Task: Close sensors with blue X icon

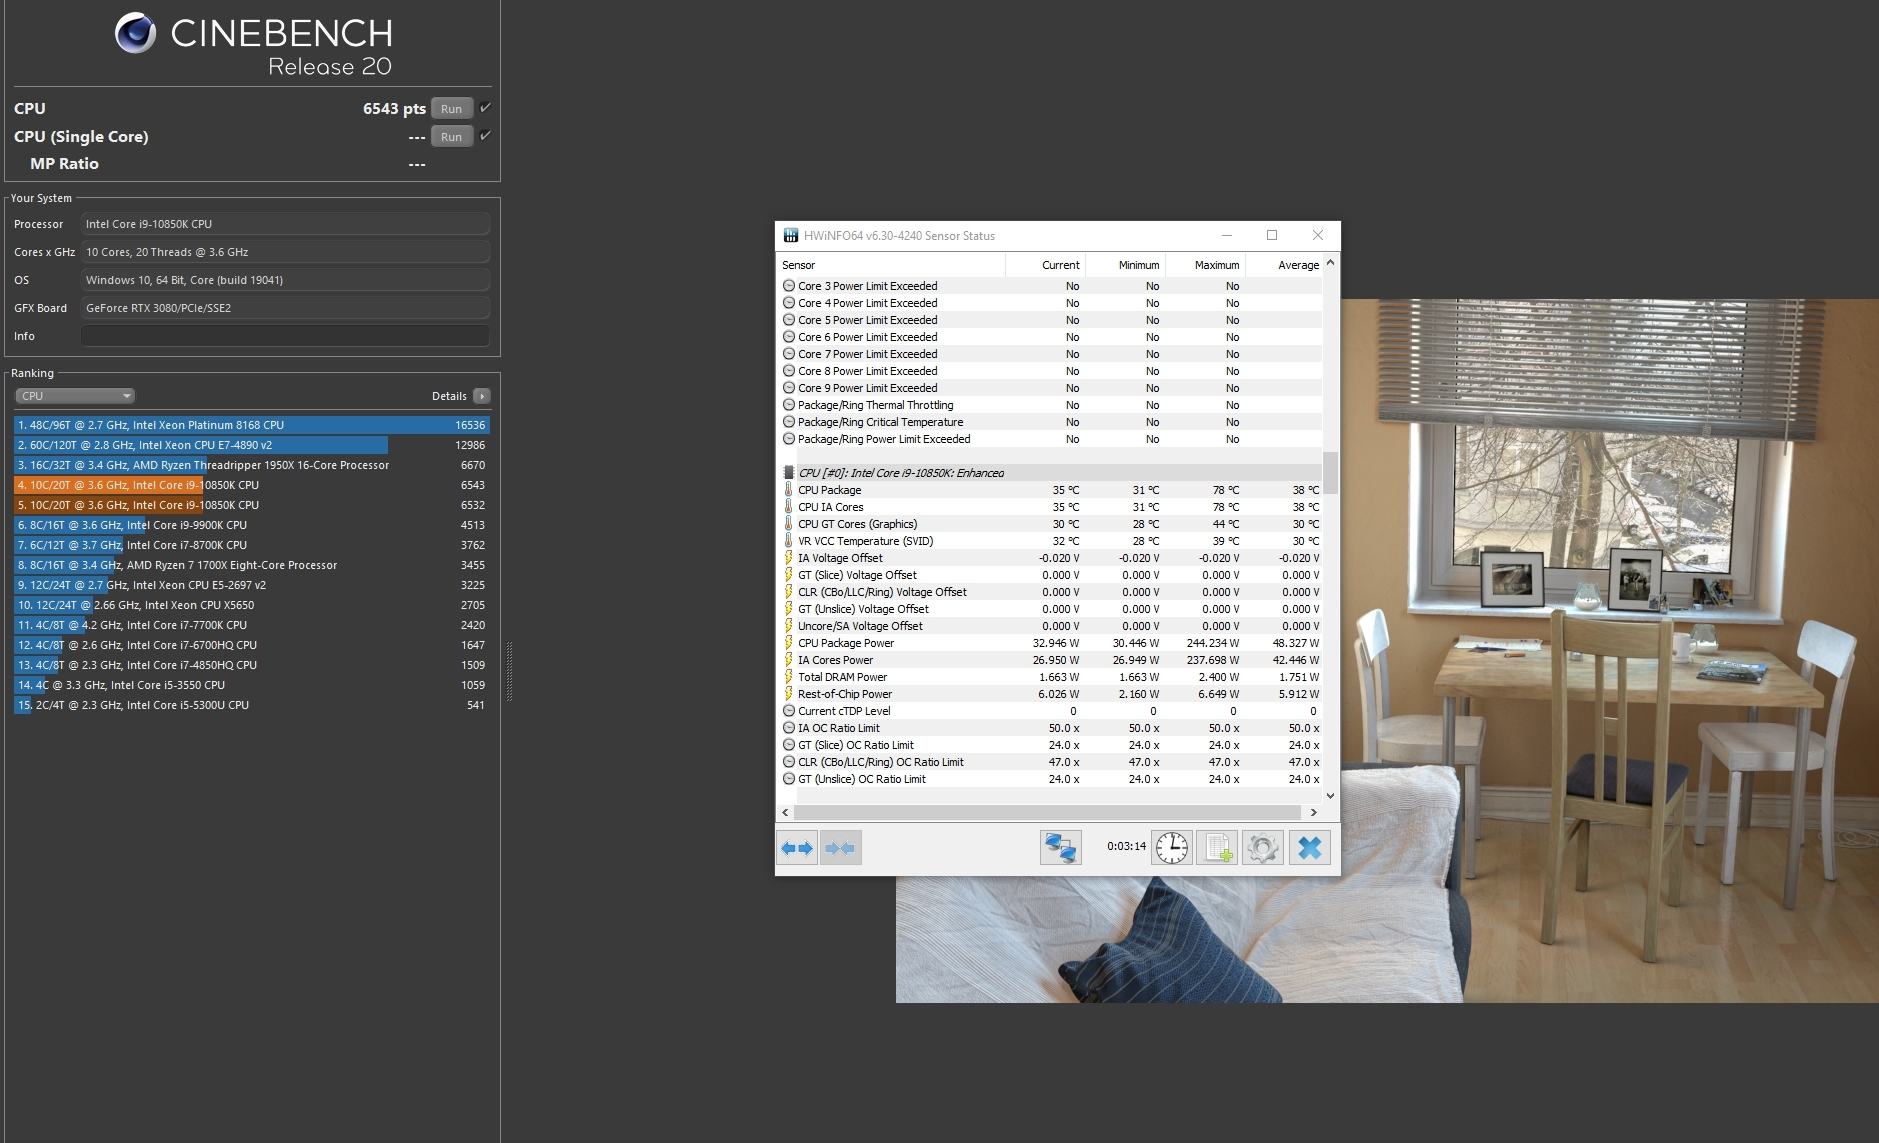Action: (1309, 848)
